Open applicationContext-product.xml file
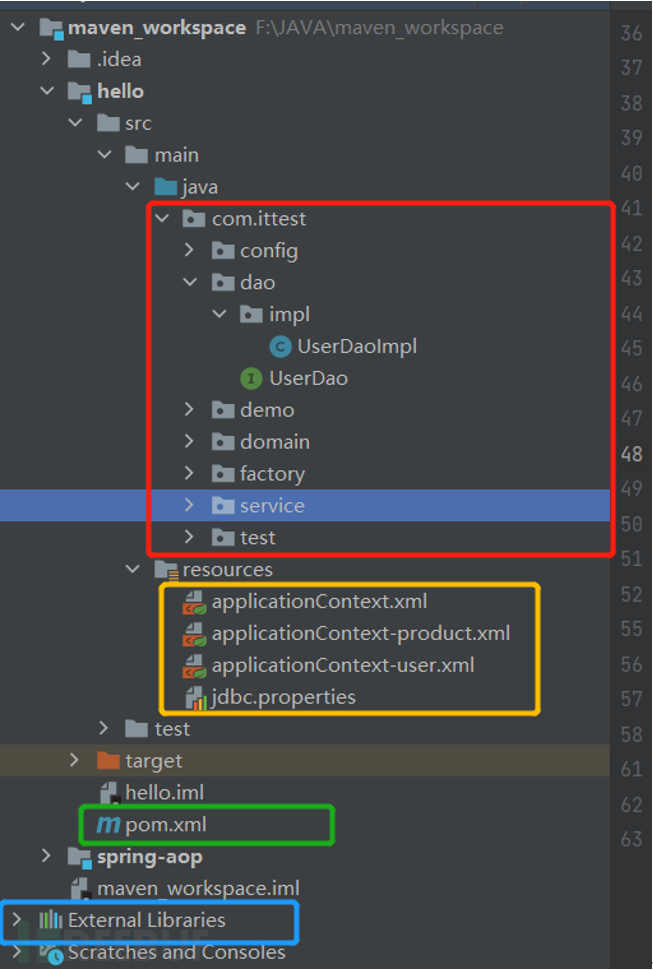653x970 pixels. point(360,633)
